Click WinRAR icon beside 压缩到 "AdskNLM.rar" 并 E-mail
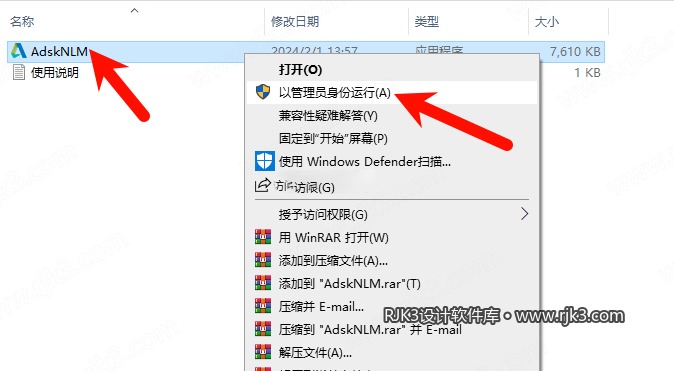This screenshot has height=371, width=674. point(263,329)
